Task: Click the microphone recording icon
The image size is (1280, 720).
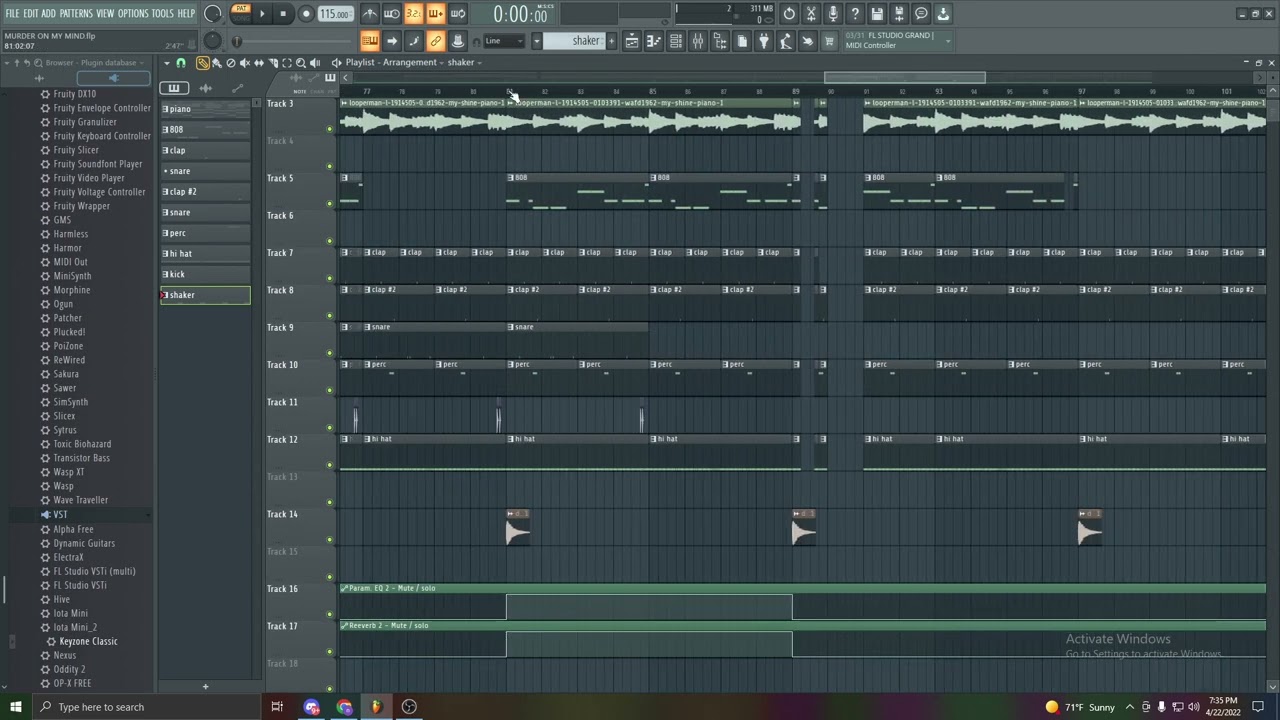Action: tap(833, 14)
